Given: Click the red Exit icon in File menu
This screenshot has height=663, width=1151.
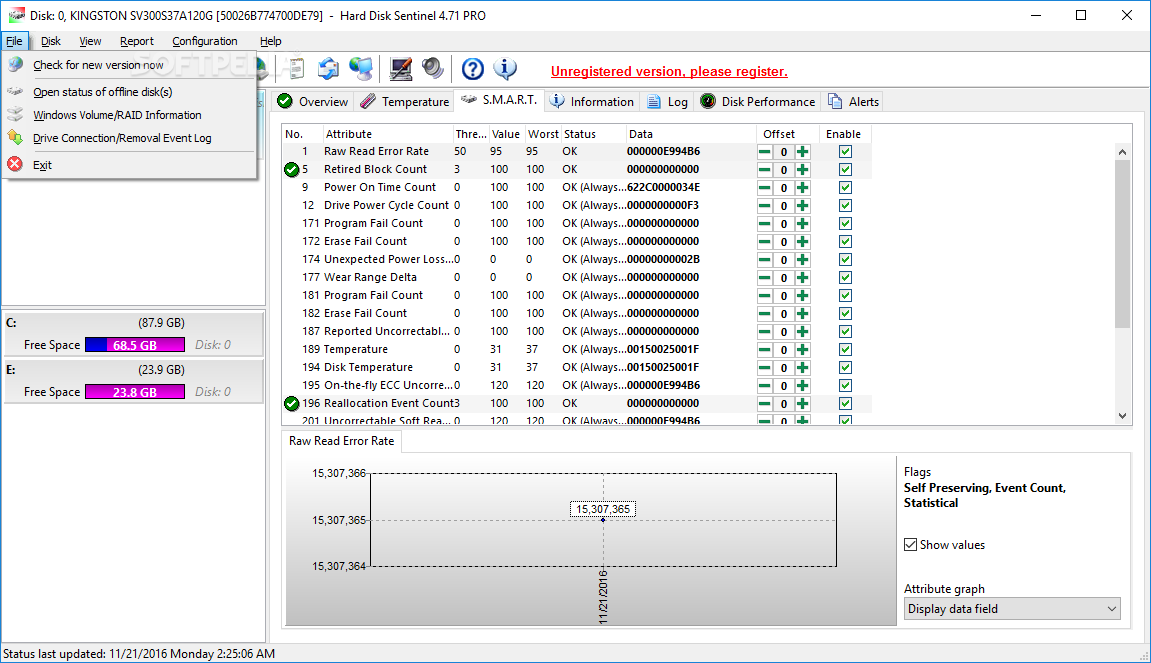Looking at the screenshot, I should point(15,164).
